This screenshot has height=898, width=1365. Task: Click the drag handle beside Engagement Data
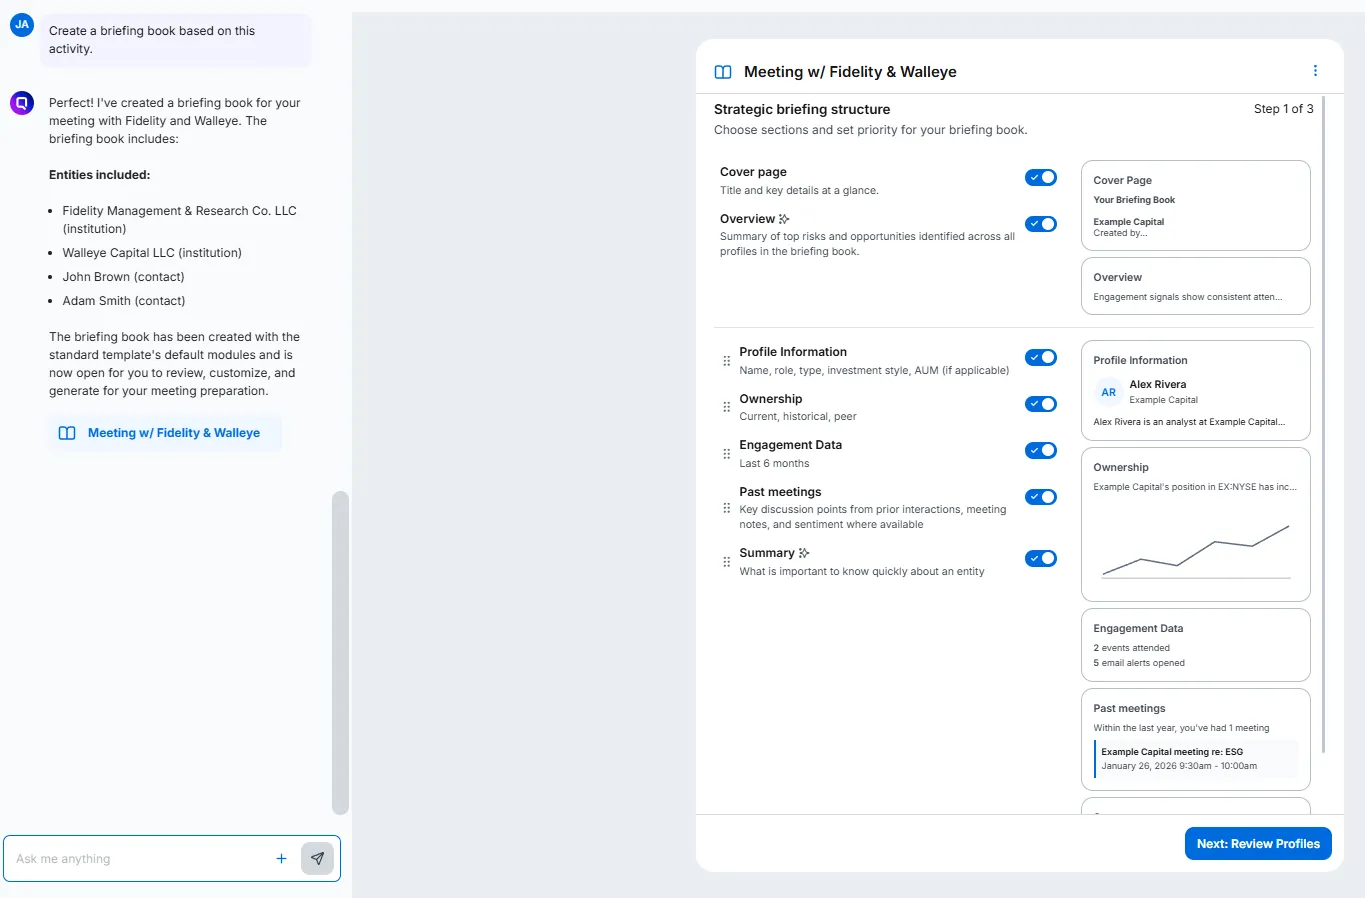coord(727,454)
